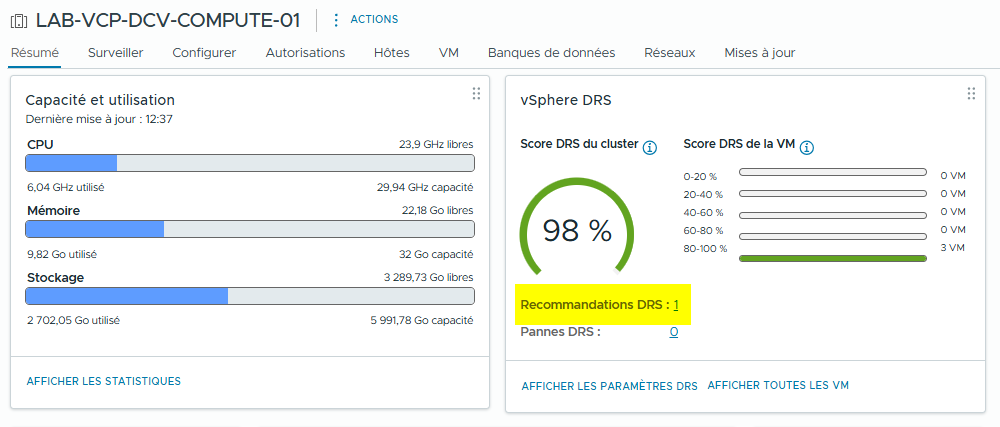Click the '23,9 GHz libres' value

(x=436, y=145)
